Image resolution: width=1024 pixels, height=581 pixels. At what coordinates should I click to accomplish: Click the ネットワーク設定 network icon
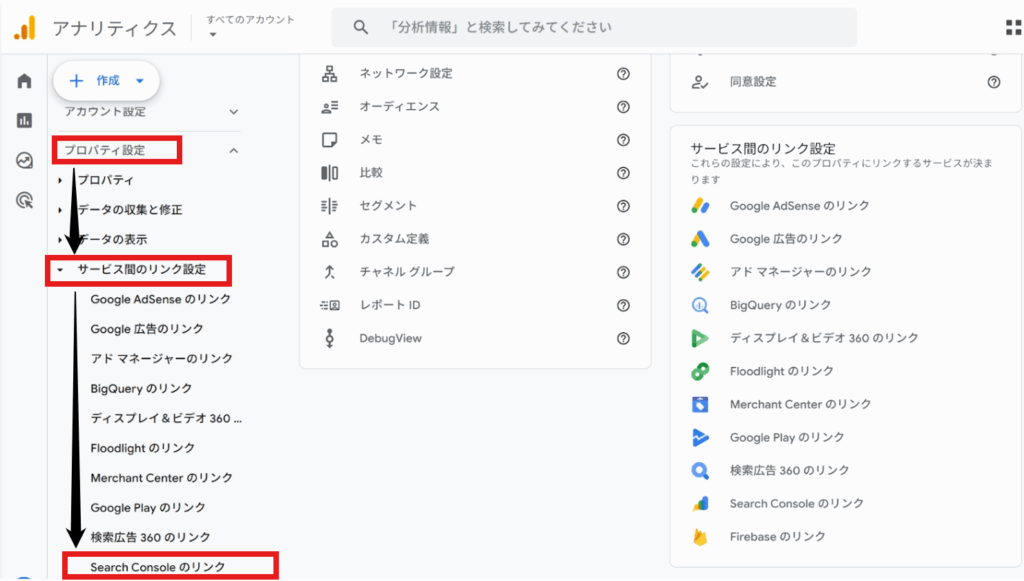coord(330,74)
